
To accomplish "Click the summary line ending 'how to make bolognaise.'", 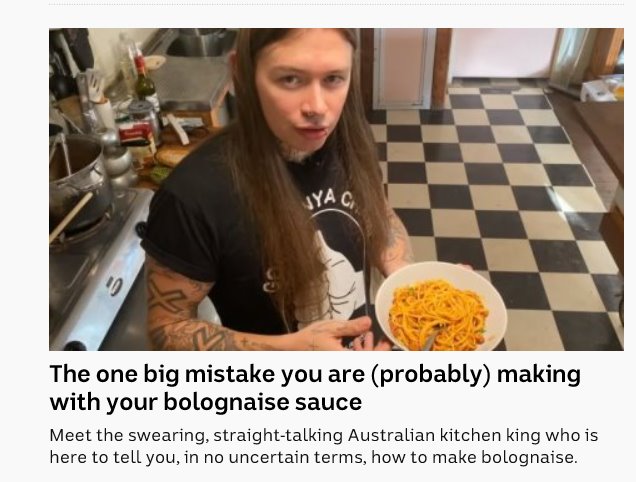I will pyautogui.click(x=313, y=457).
